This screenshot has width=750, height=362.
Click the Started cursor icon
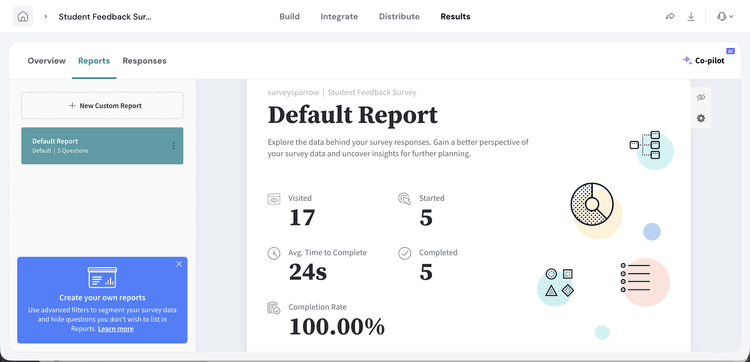click(405, 199)
